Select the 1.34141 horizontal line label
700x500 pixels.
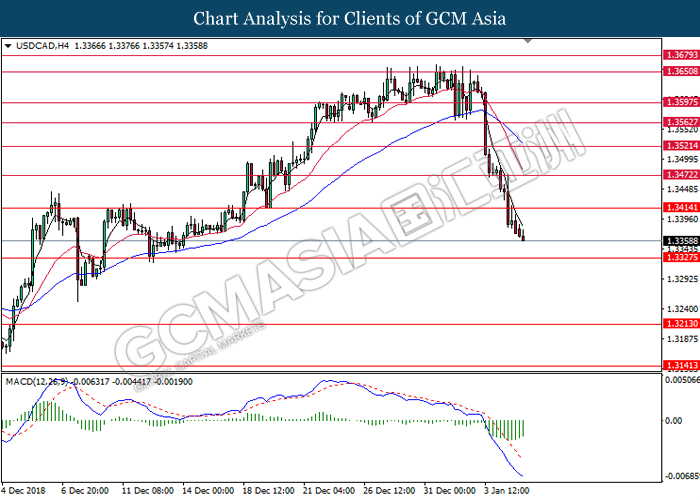tap(681, 207)
